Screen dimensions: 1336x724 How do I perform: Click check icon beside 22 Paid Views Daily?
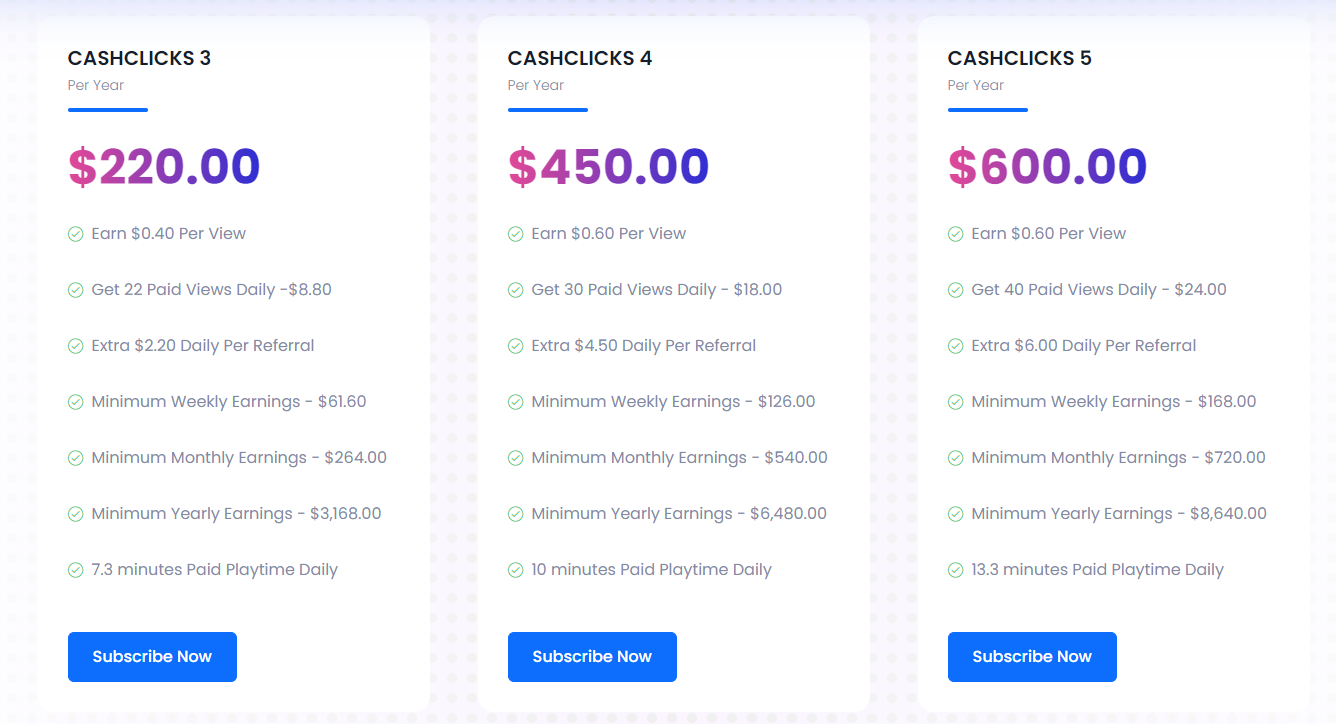(75, 290)
